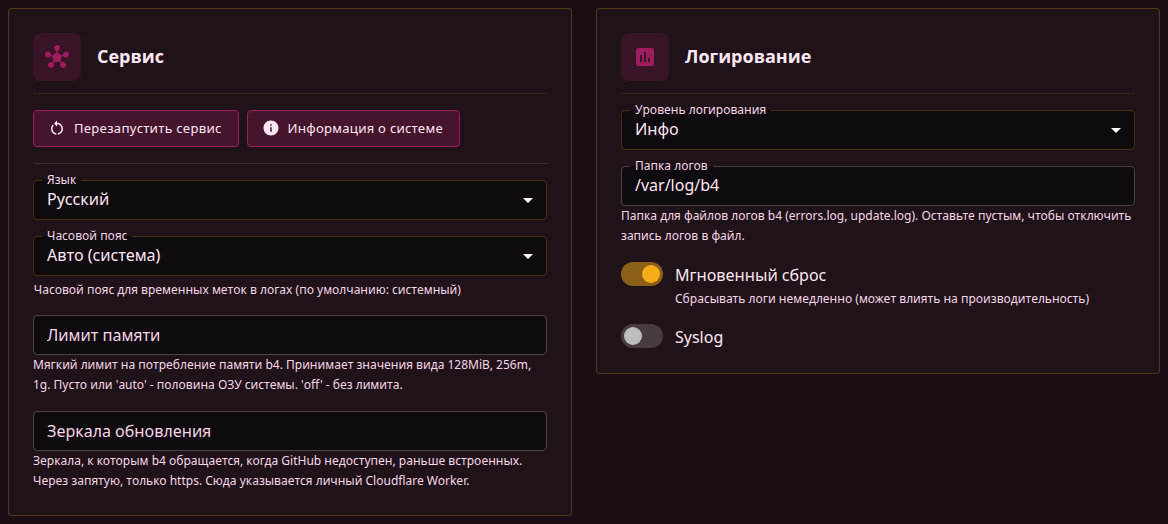Open Информация о системе

point(353,128)
